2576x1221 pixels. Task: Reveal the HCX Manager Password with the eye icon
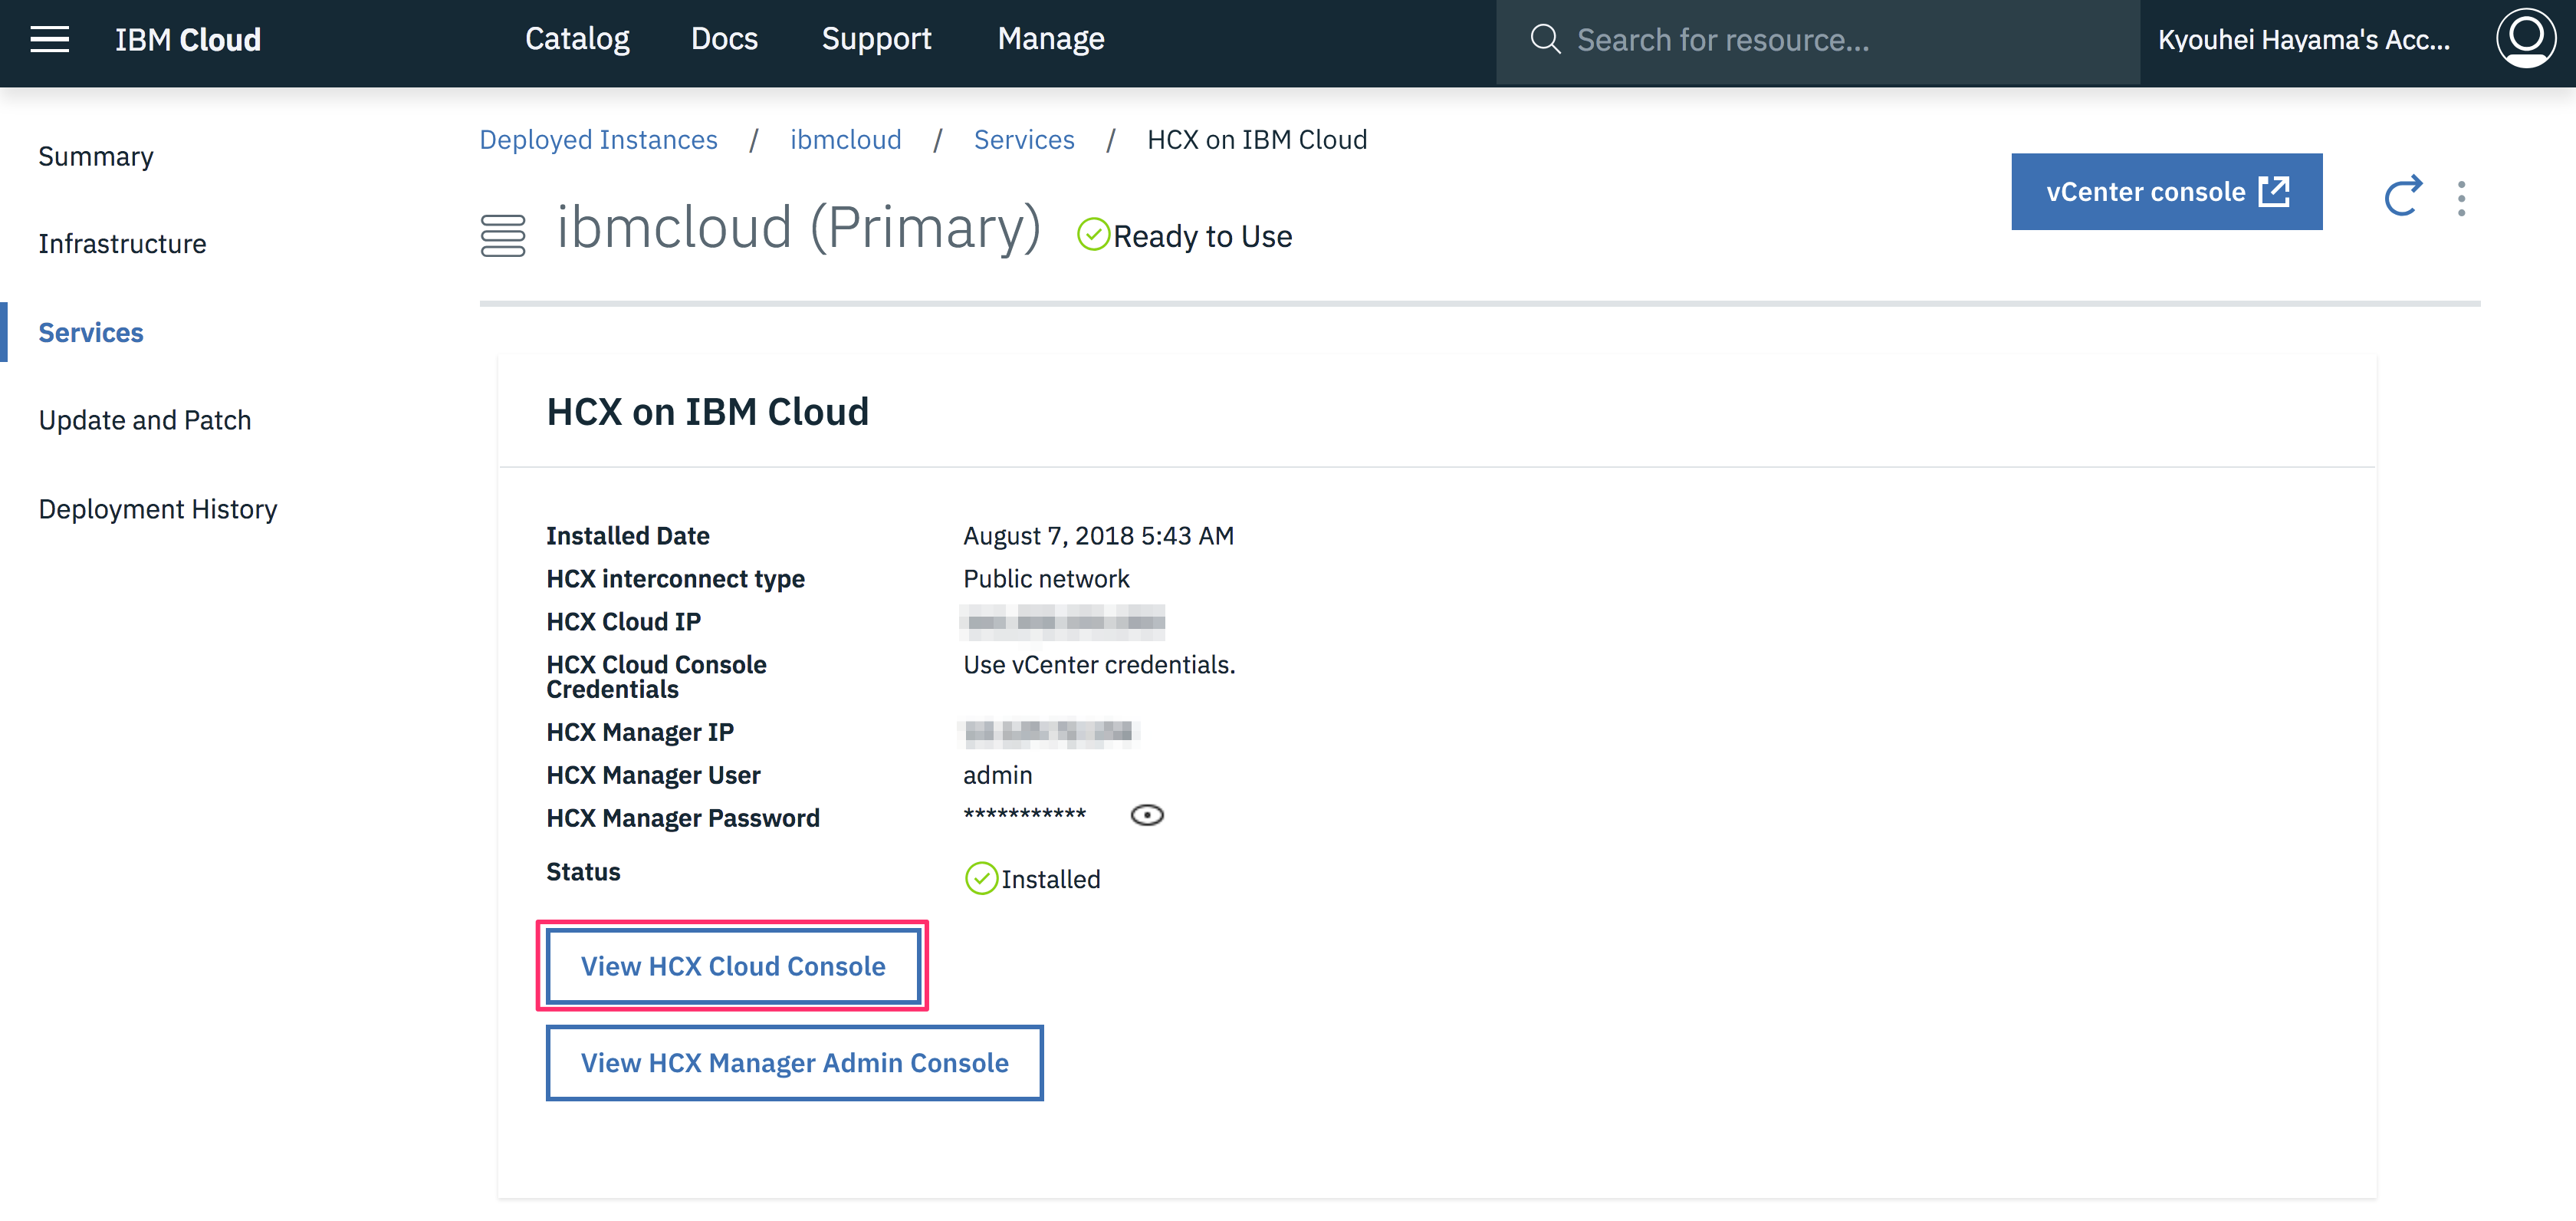click(1147, 814)
